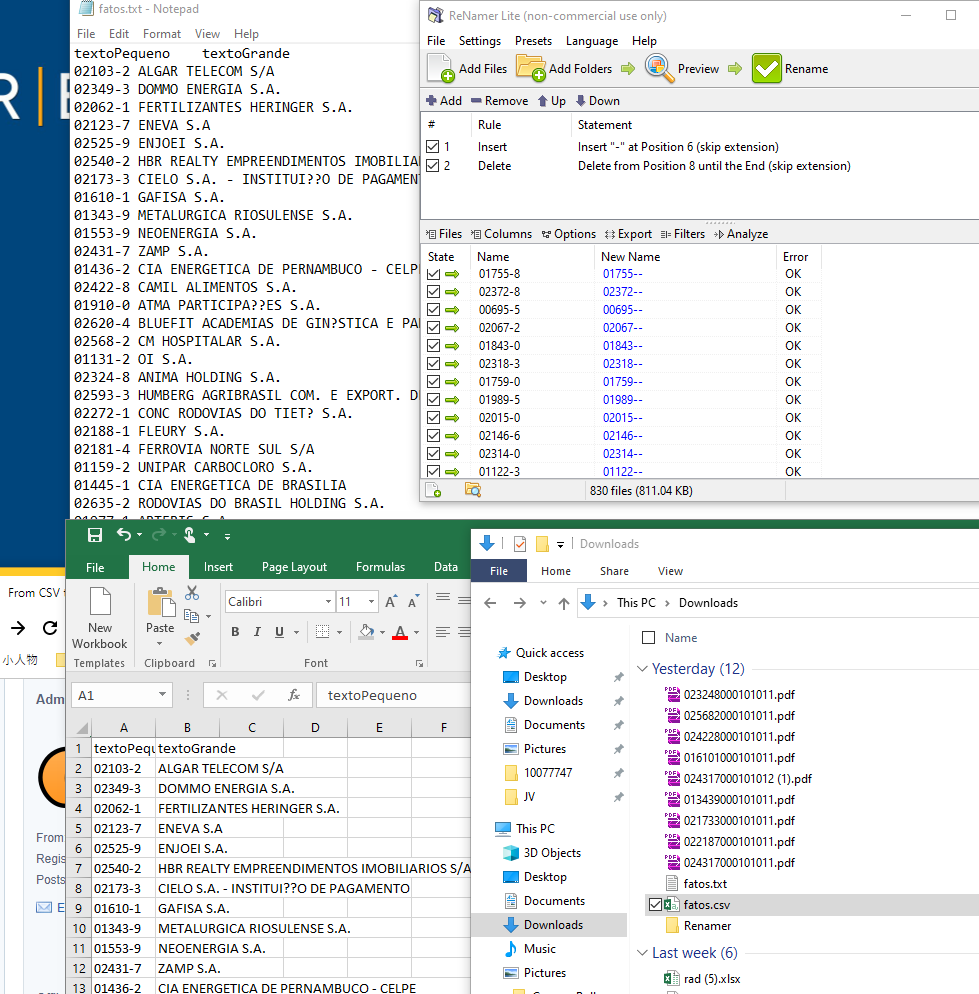Viewport: 979px width, 994px height.
Task: Open the Calibri font name dropdown
Action: click(x=328, y=602)
